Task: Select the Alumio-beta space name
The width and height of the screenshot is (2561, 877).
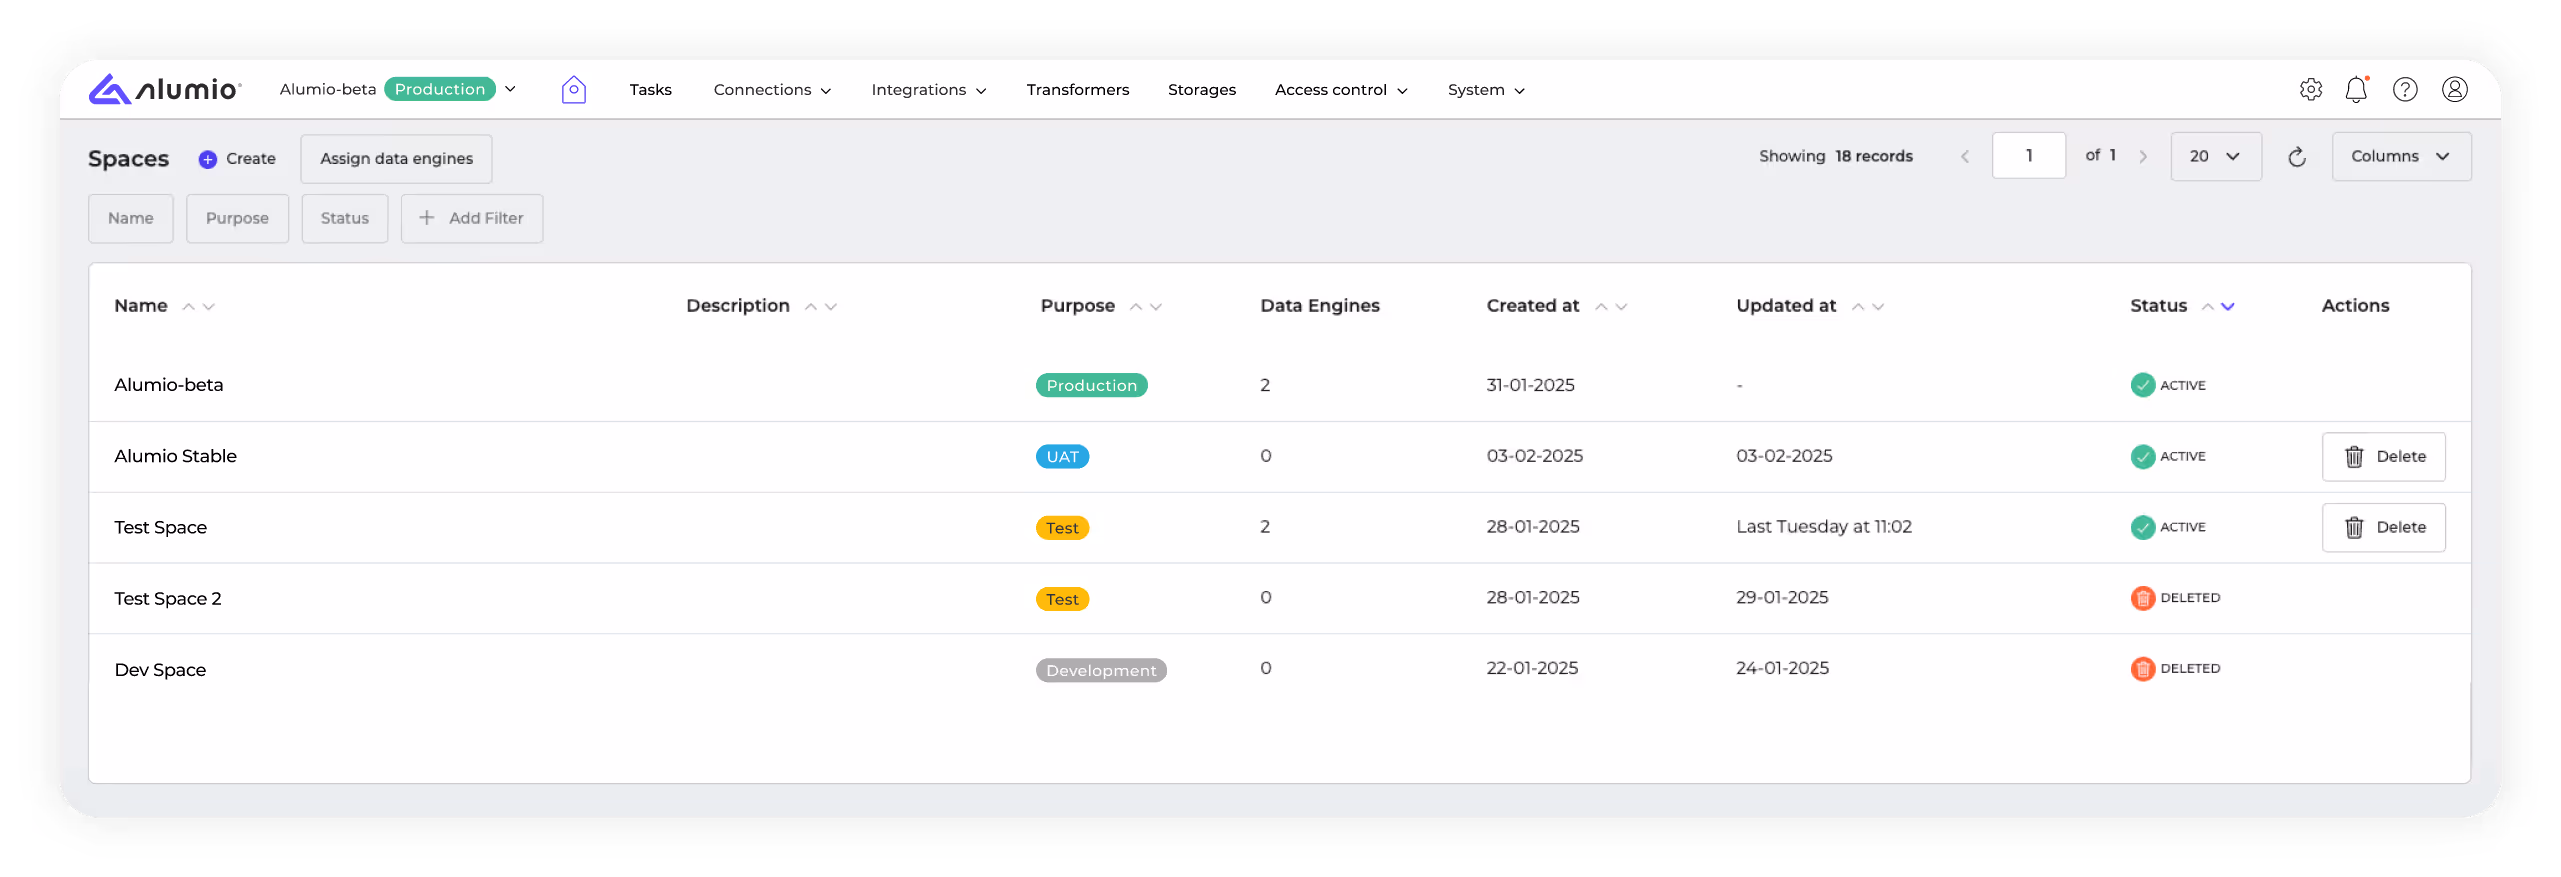Action: click(169, 385)
